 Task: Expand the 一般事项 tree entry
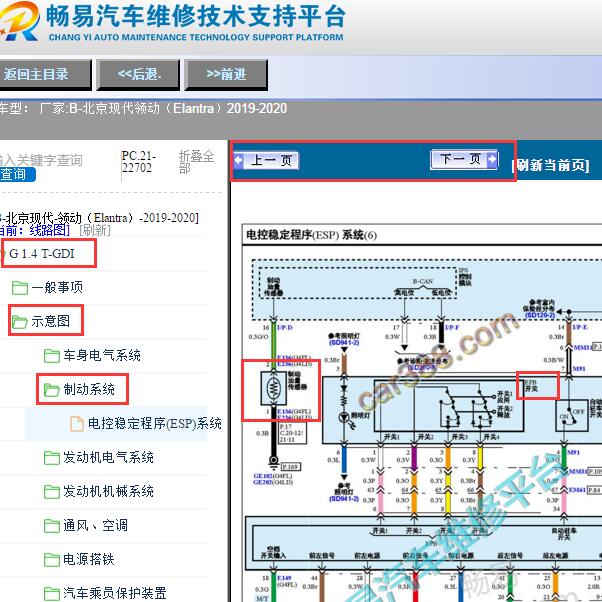(x=57, y=287)
